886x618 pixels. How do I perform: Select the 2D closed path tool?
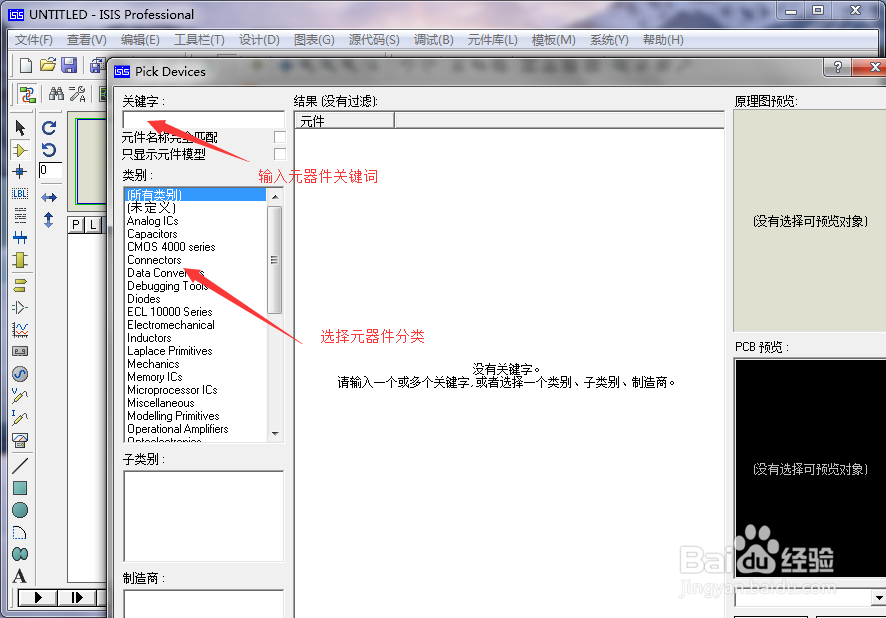point(20,554)
